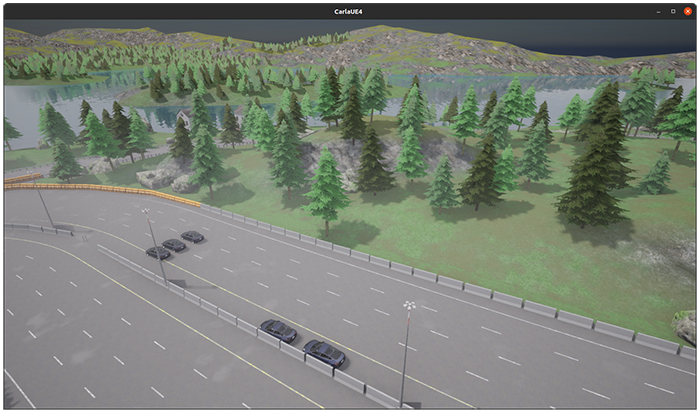The image size is (700, 413).
Task: Close the CarlaUE4 window
Action: [x=688, y=10]
